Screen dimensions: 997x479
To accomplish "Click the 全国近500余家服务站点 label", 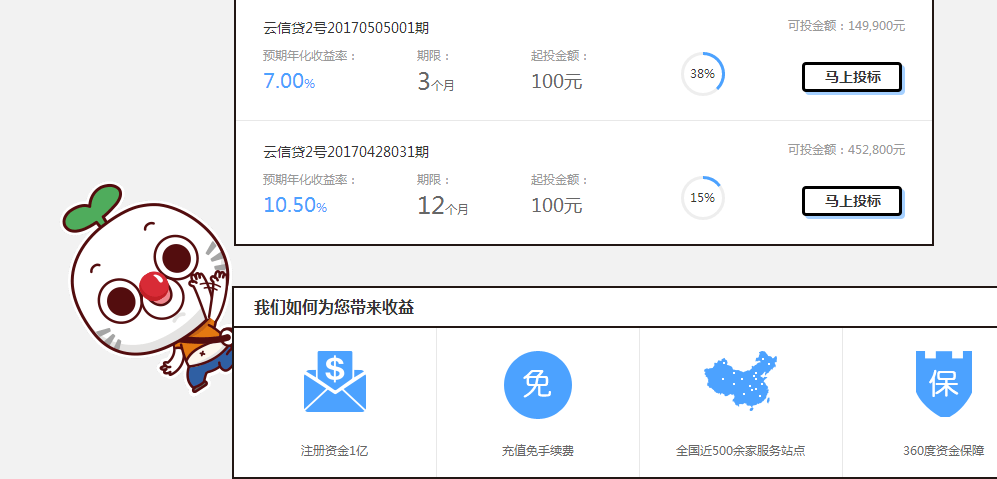I will click(741, 451).
